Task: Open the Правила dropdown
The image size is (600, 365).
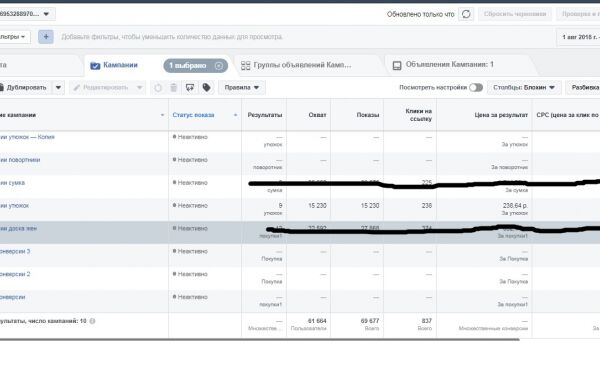Action: pyautogui.click(x=242, y=88)
